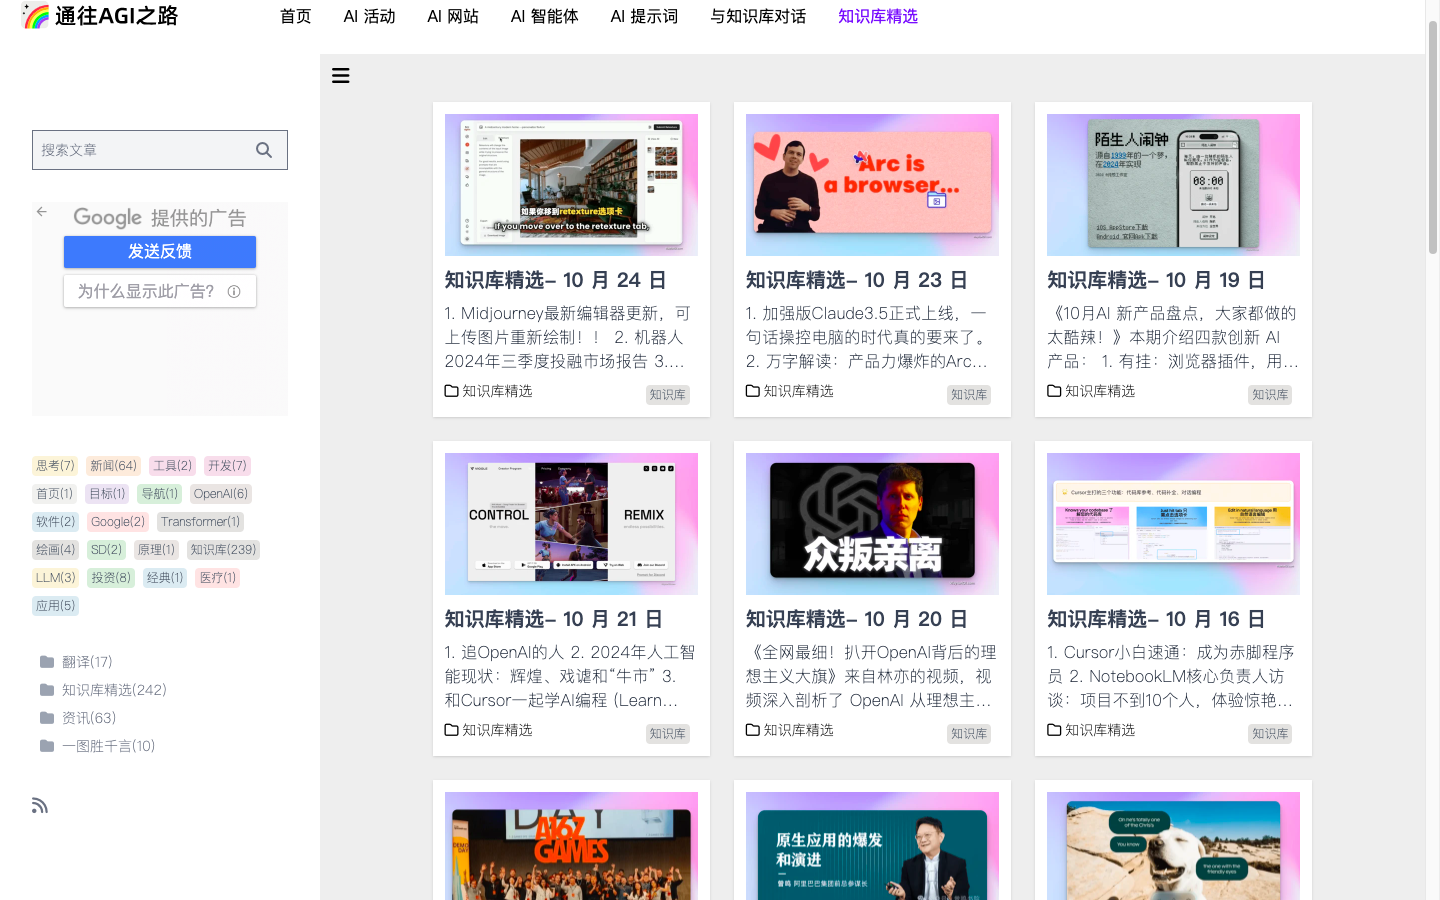Open the 绘画(4) tag
1440x900 pixels.
(x=55, y=550)
